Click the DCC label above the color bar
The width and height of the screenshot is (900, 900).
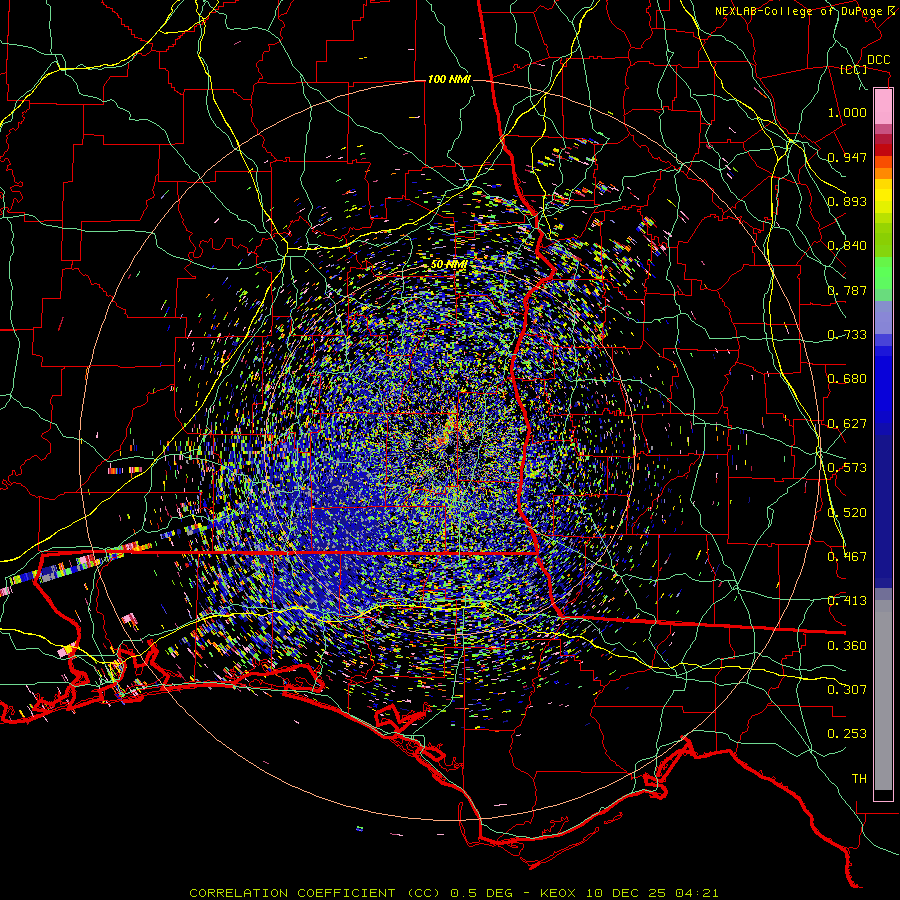coord(878,60)
